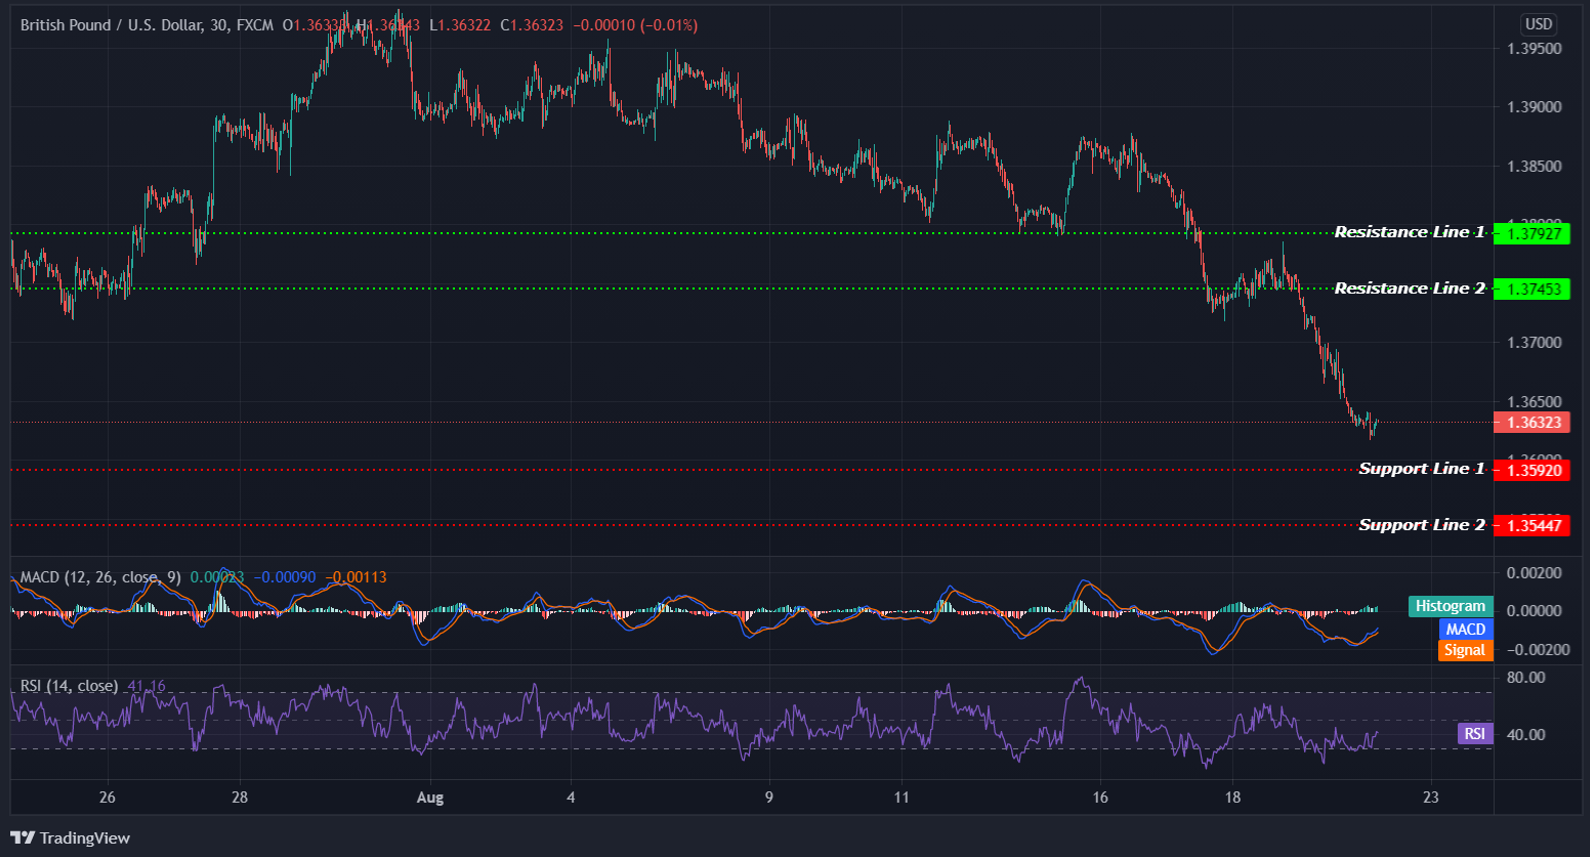Select the Support Line 1 label
Viewport: 1590px width, 857px height.
tap(1421, 469)
